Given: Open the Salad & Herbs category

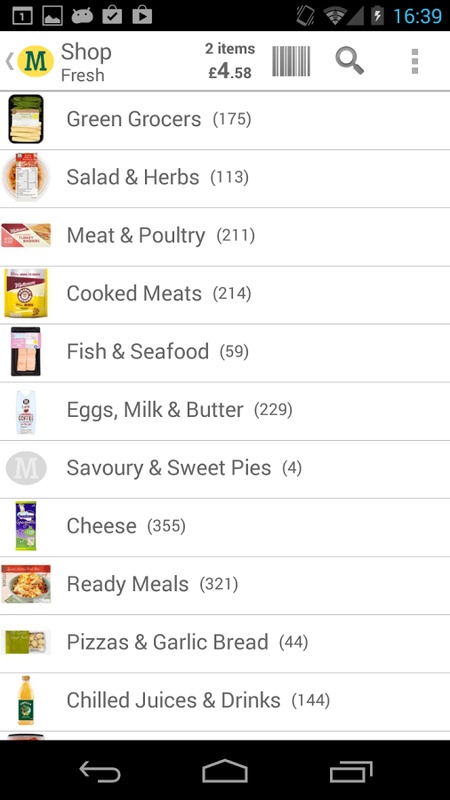Looking at the screenshot, I should coord(225,178).
